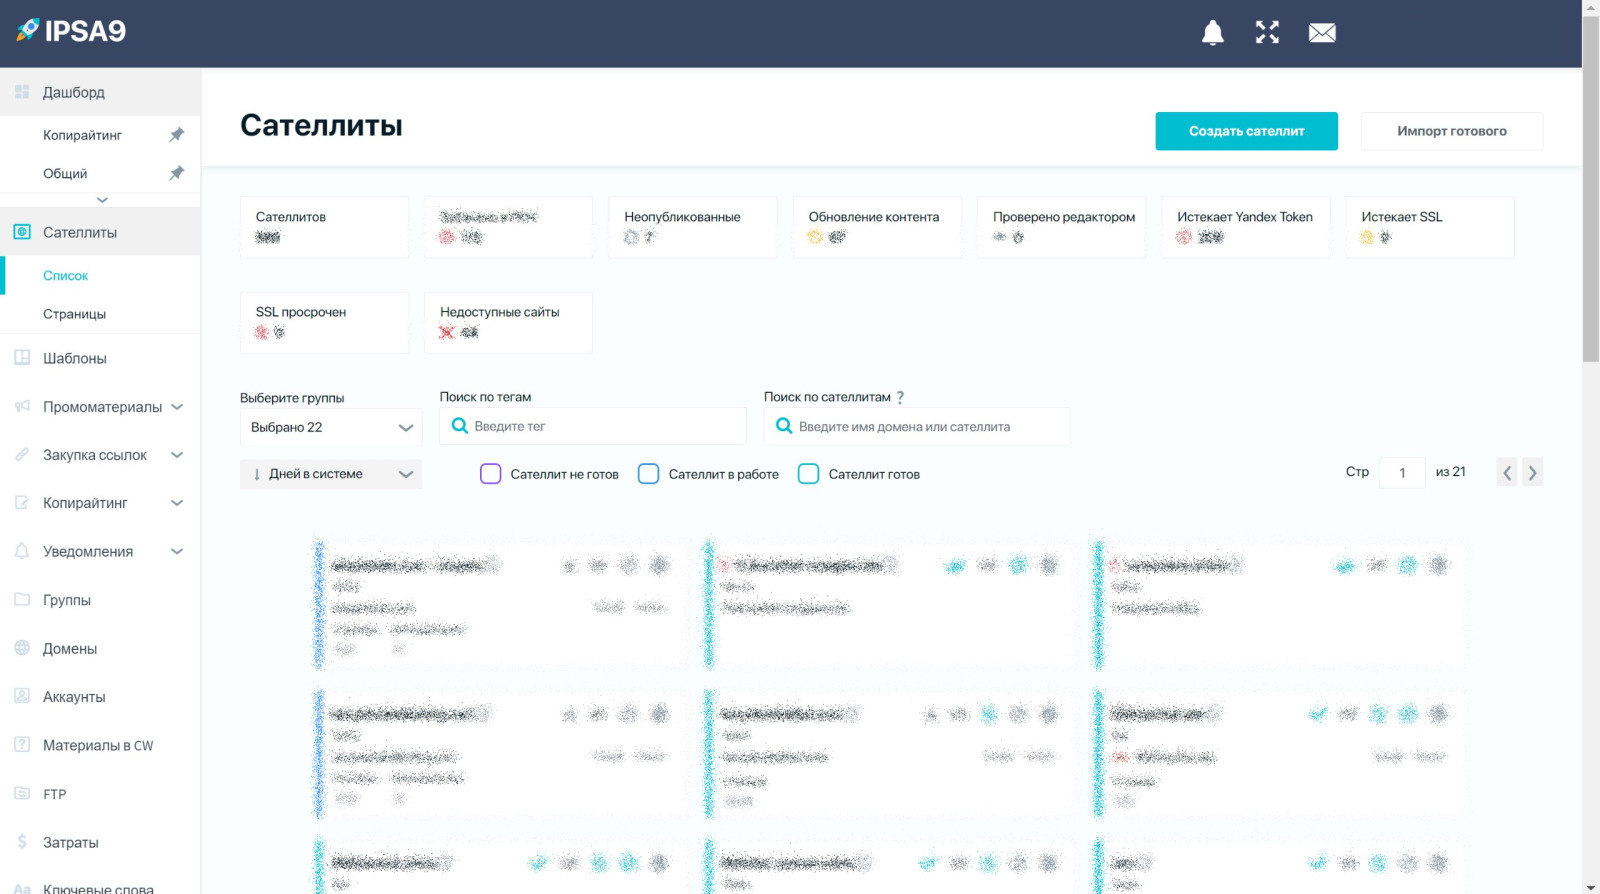
Task: Click help question mark near Поиск по сателлитам
Action: point(900,397)
